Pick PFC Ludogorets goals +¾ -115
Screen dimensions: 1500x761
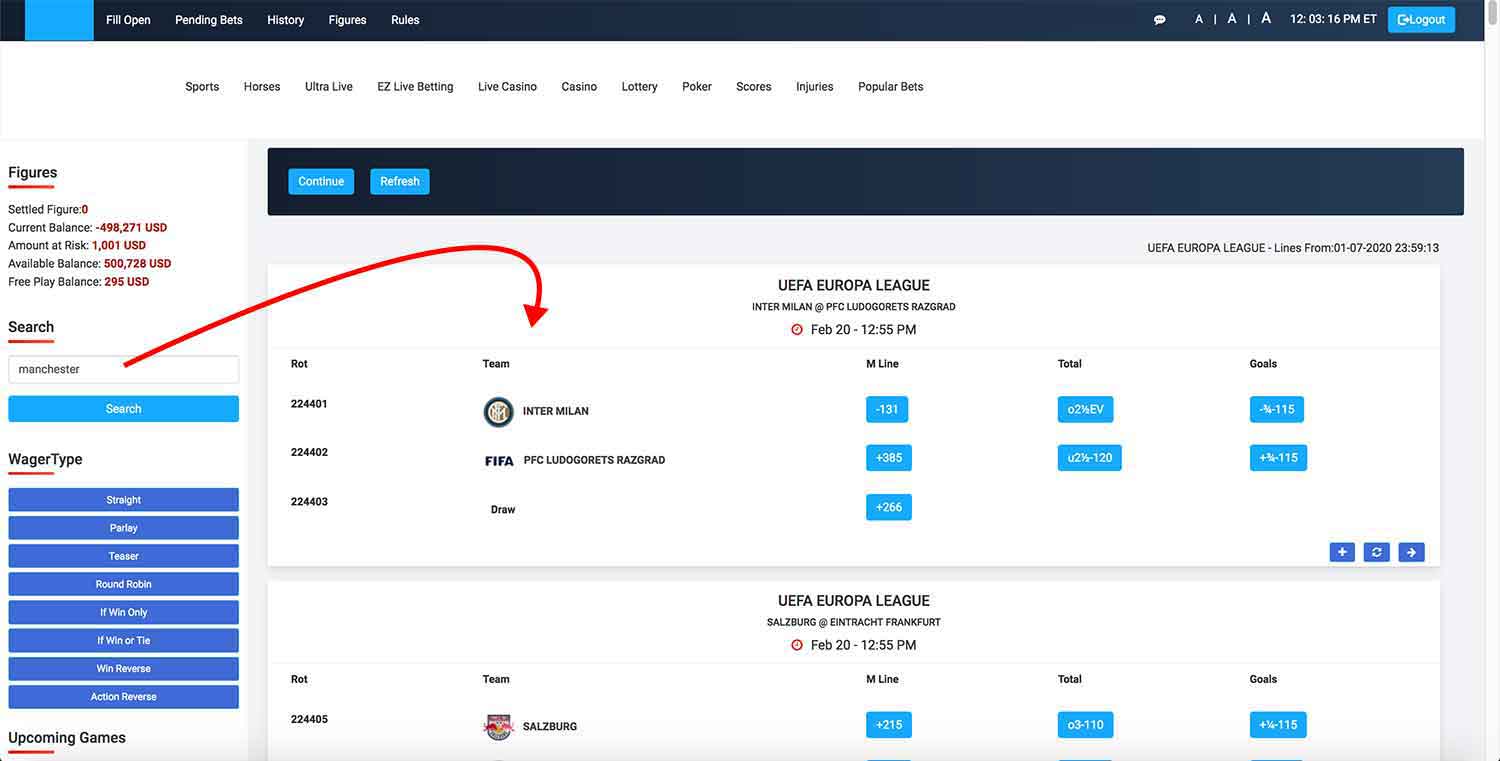[x=1278, y=458]
